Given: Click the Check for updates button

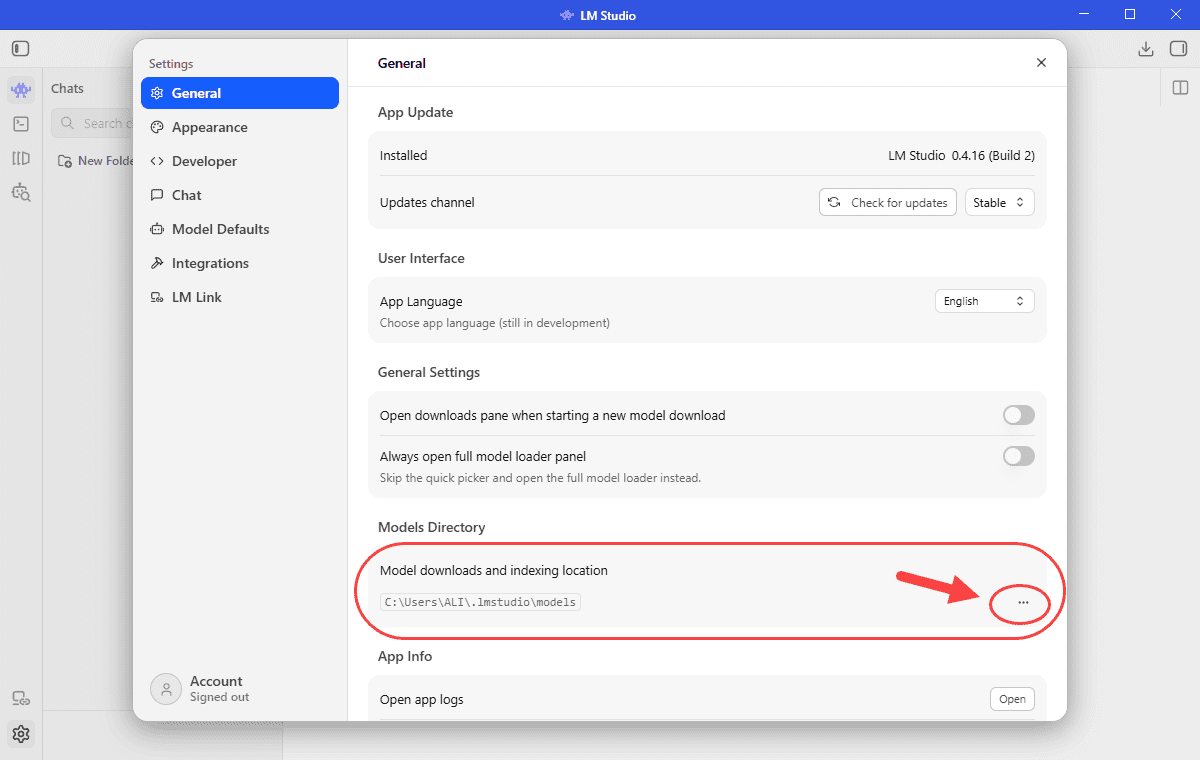Looking at the screenshot, I should [x=888, y=202].
